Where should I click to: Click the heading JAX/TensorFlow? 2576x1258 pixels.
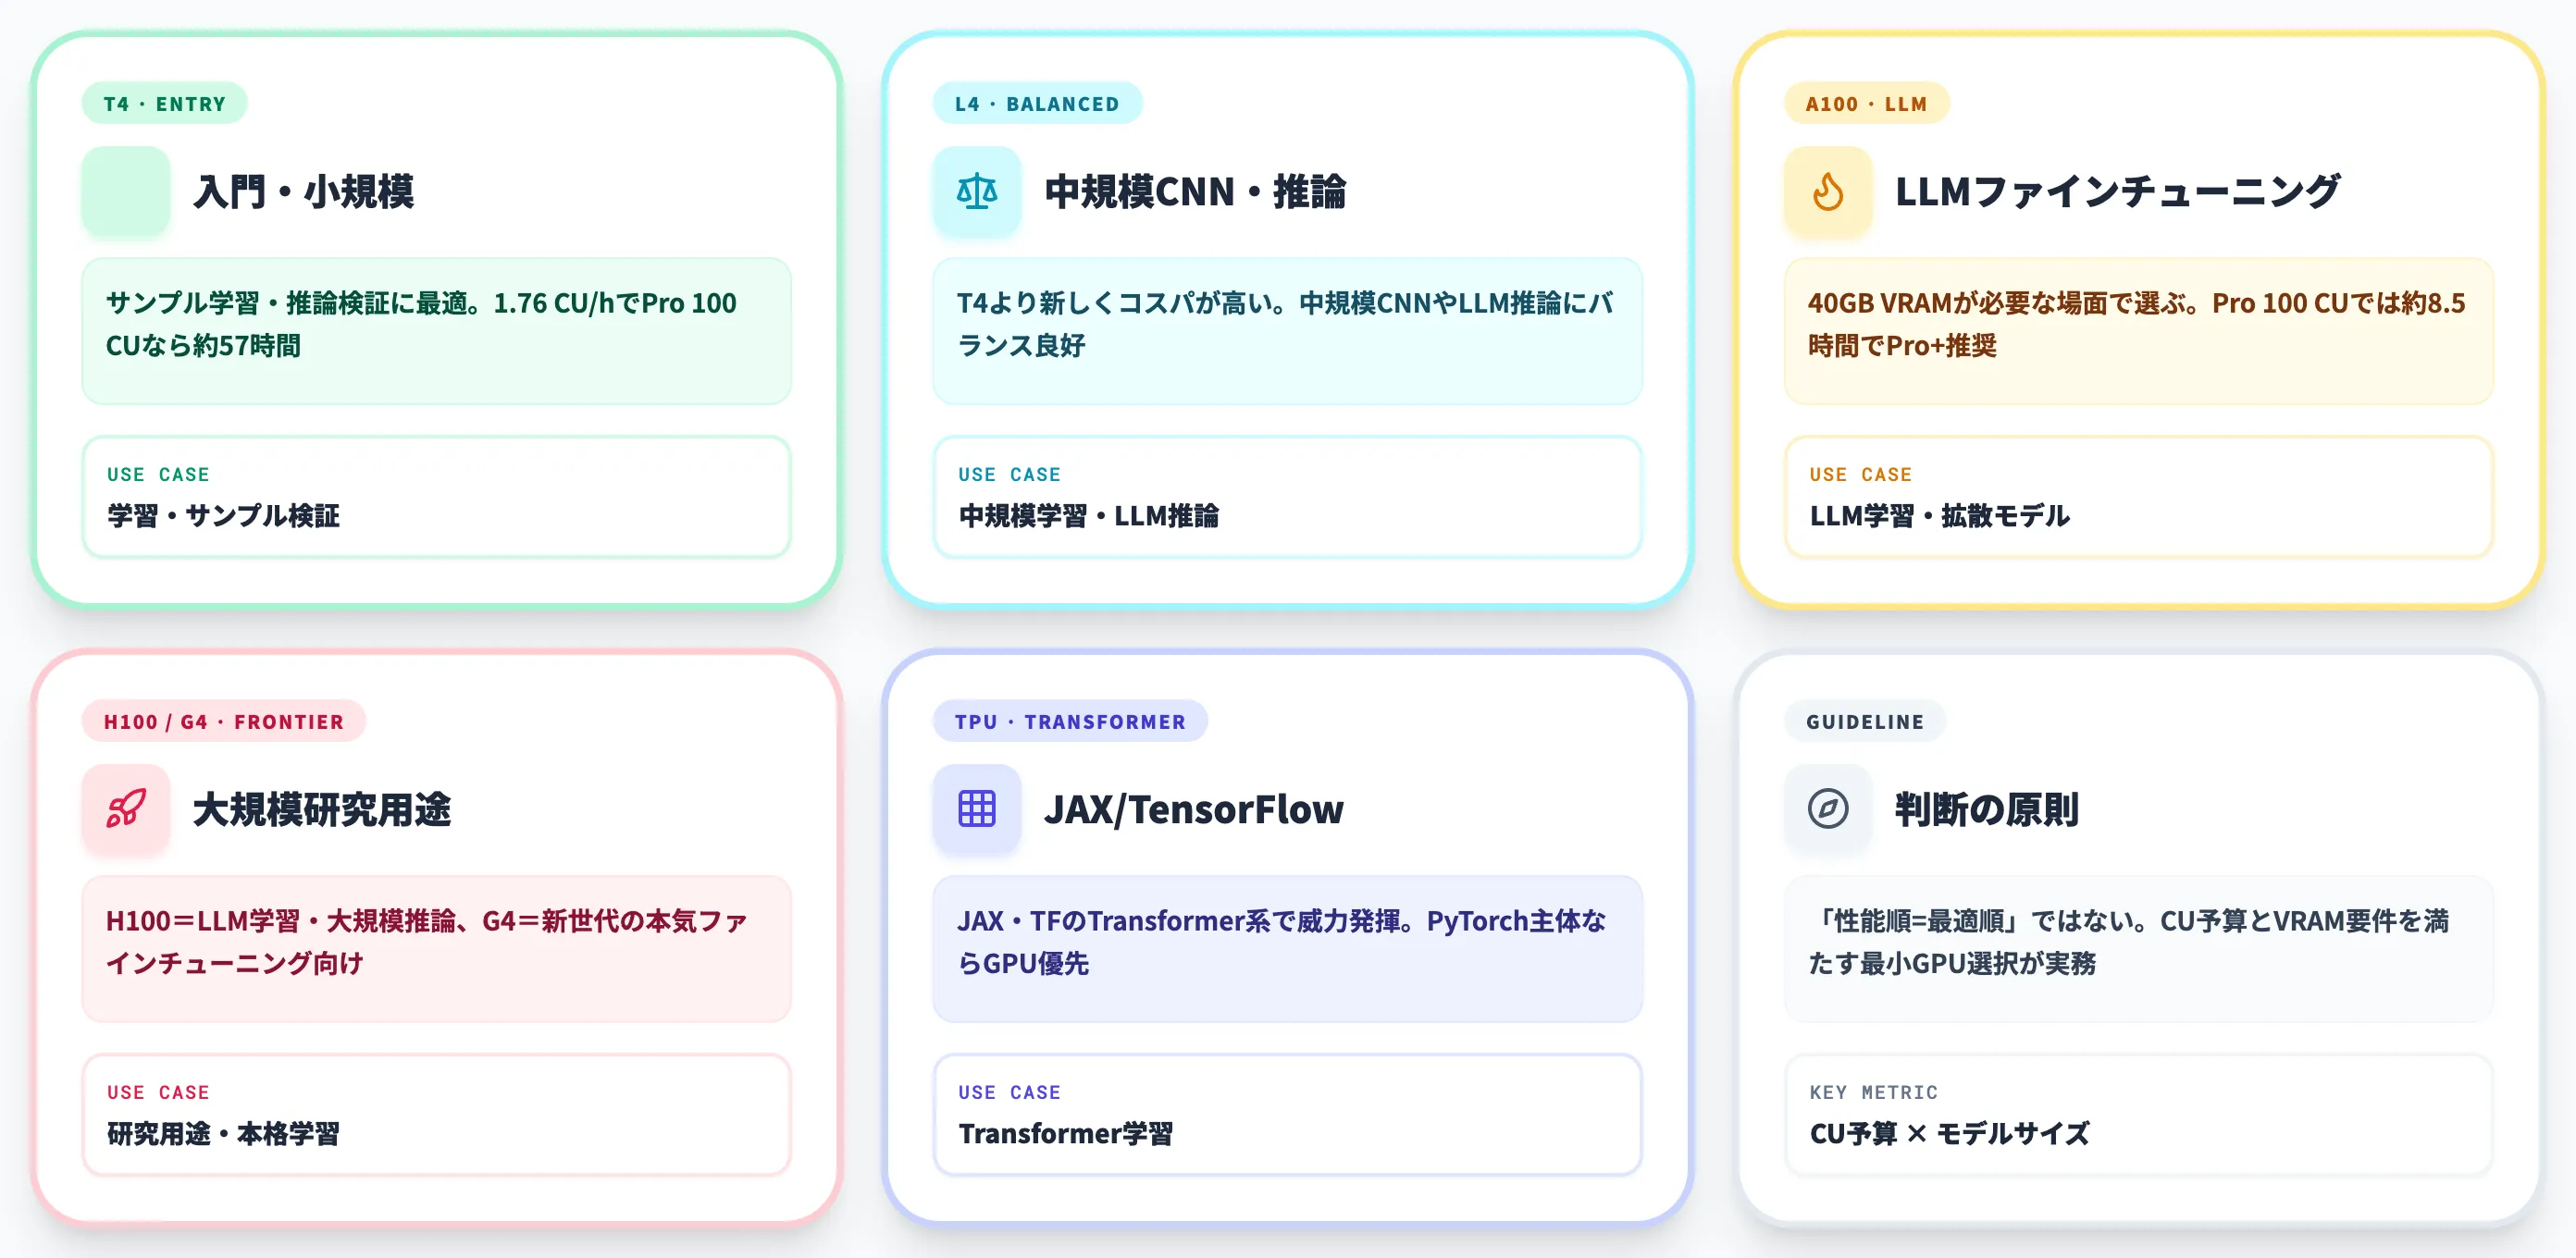1193,809
